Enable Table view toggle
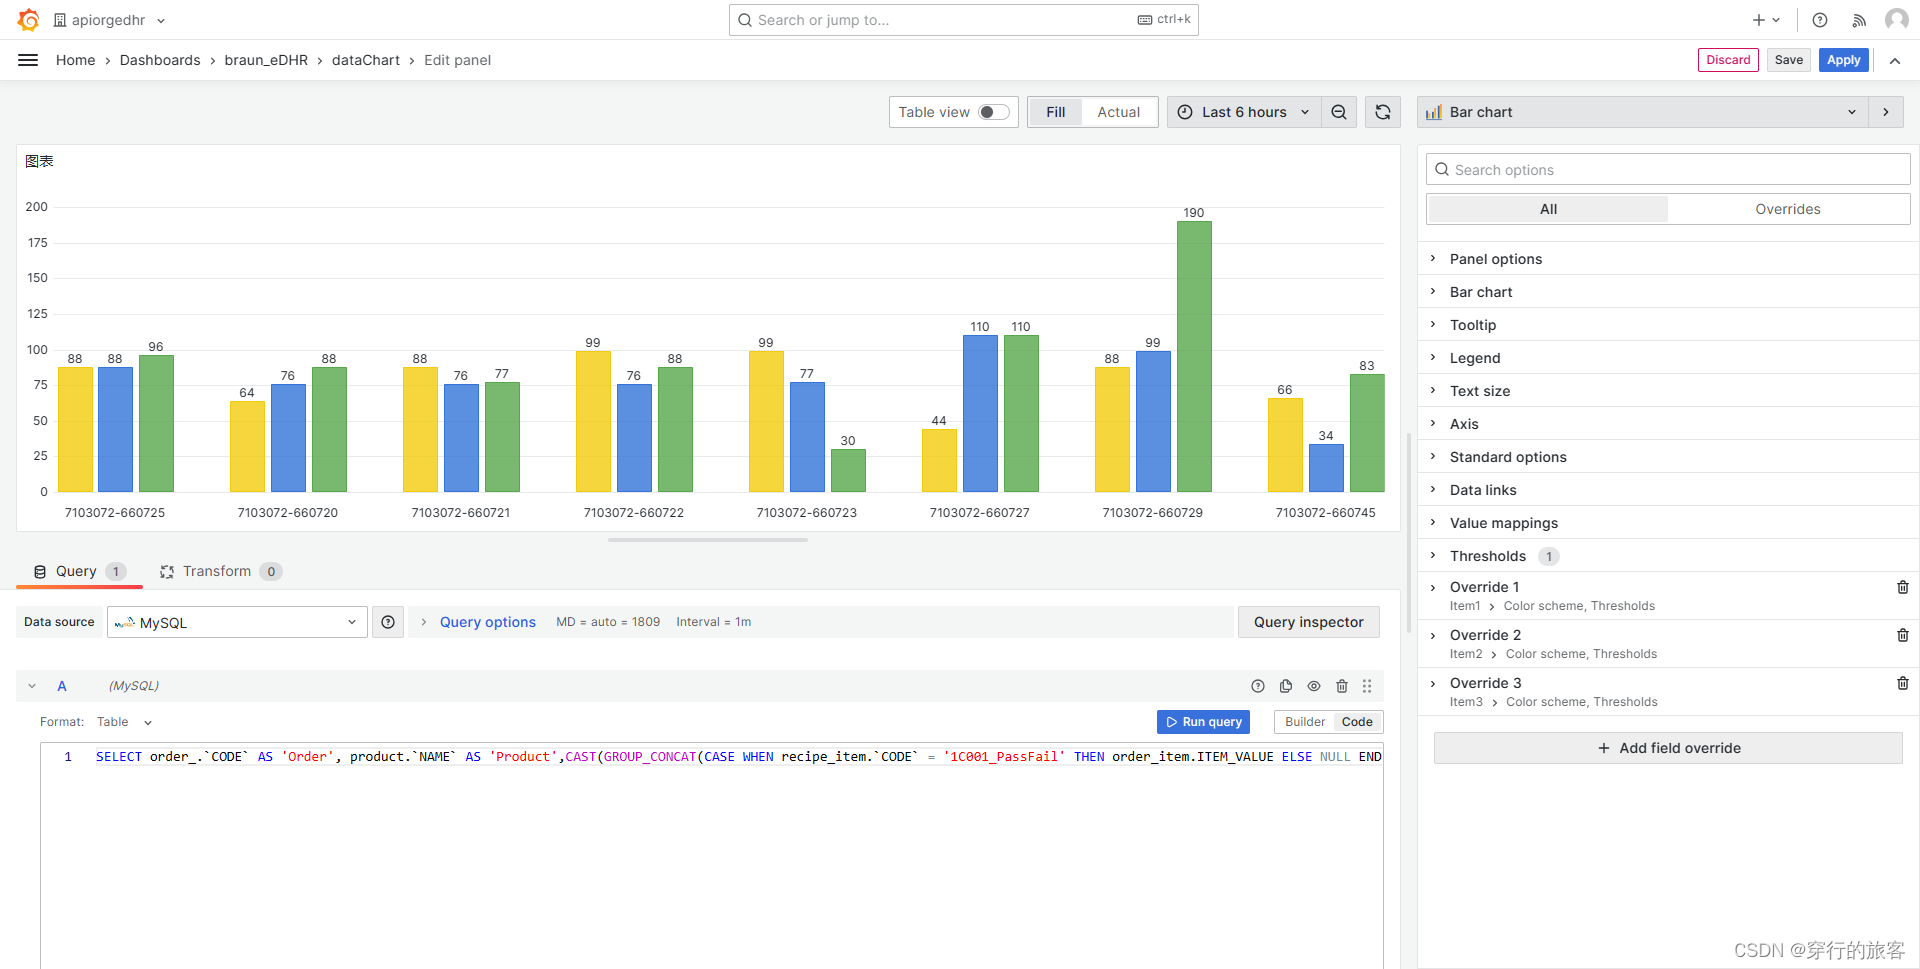1920x969 pixels. pyautogui.click(x=993, y=112)
